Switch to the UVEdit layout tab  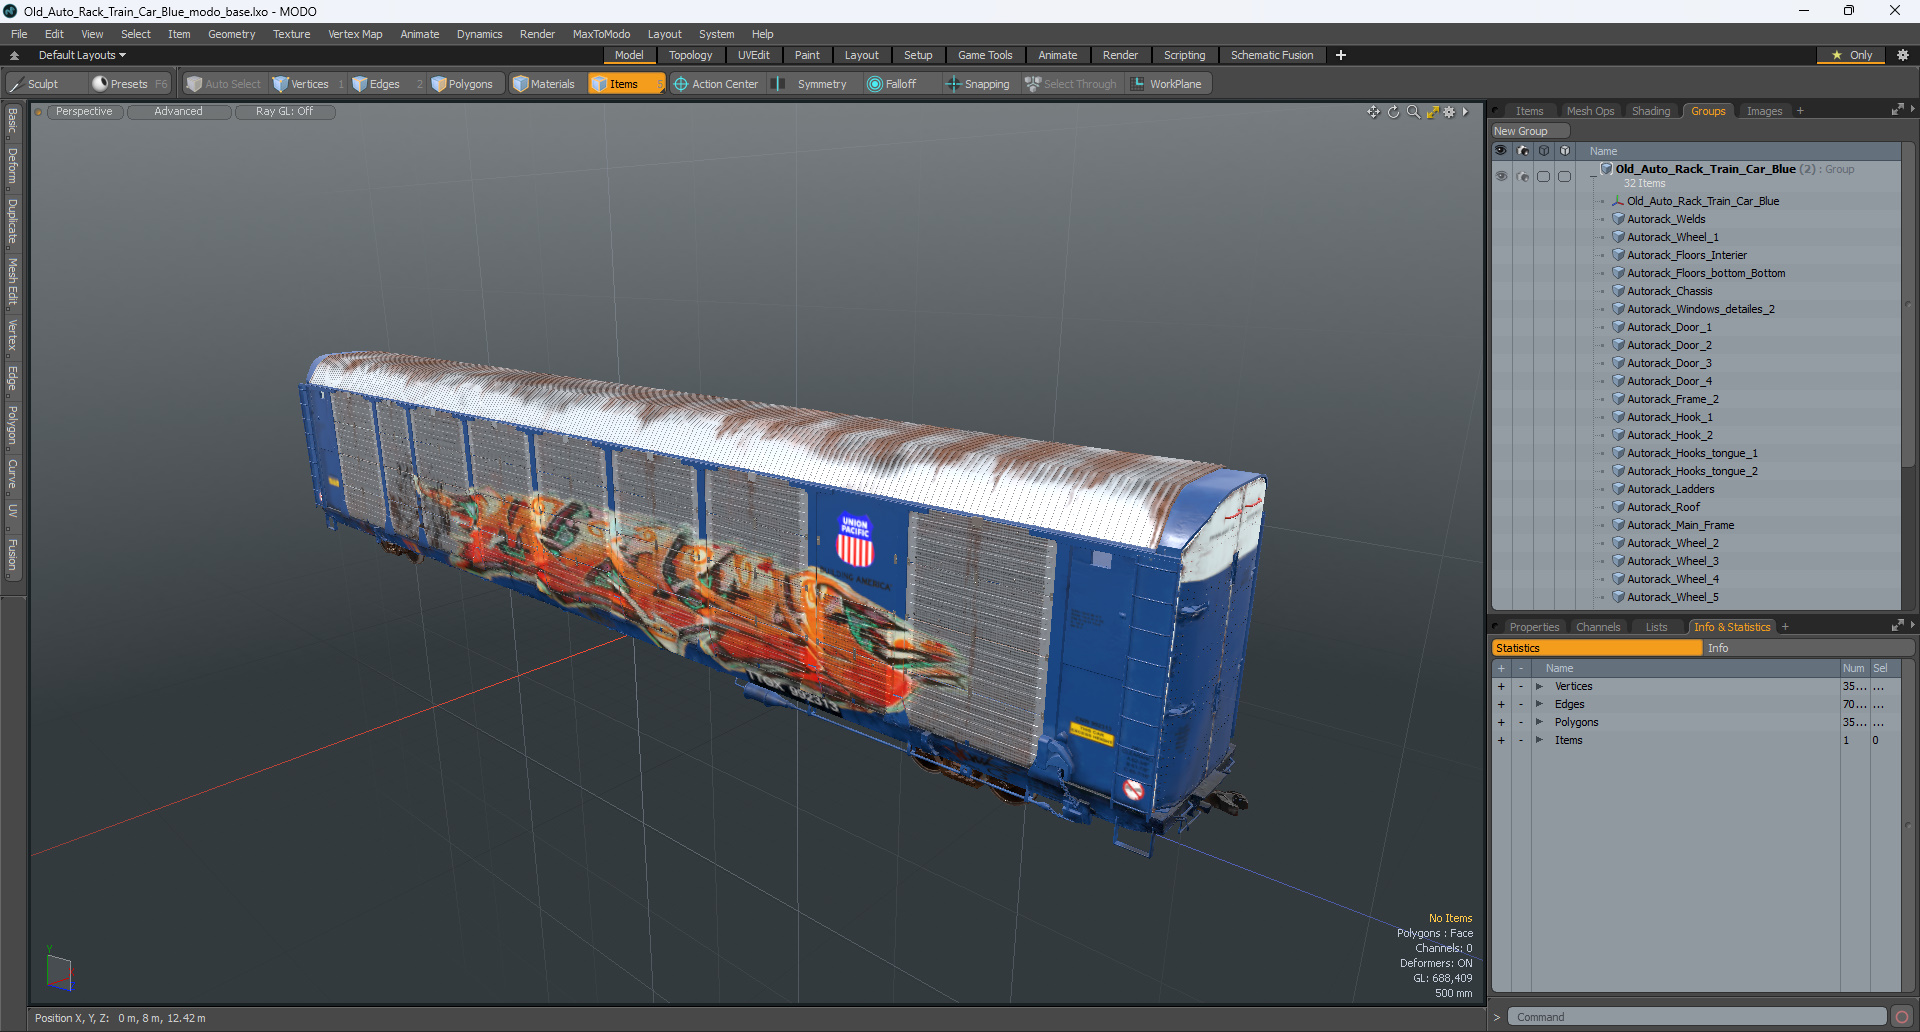point(753,55)
